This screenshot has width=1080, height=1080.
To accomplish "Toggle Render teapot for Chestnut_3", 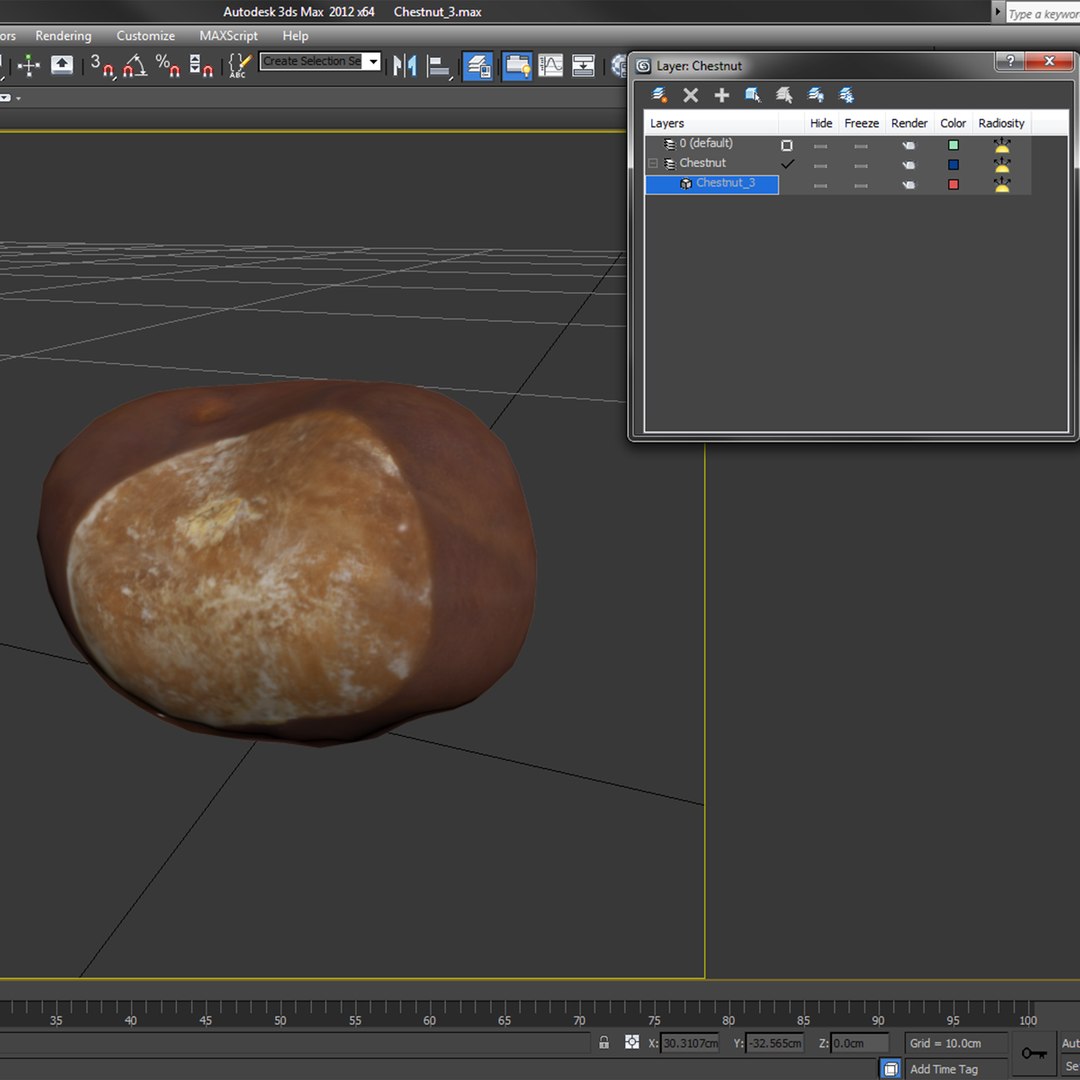I will [909, 185].
